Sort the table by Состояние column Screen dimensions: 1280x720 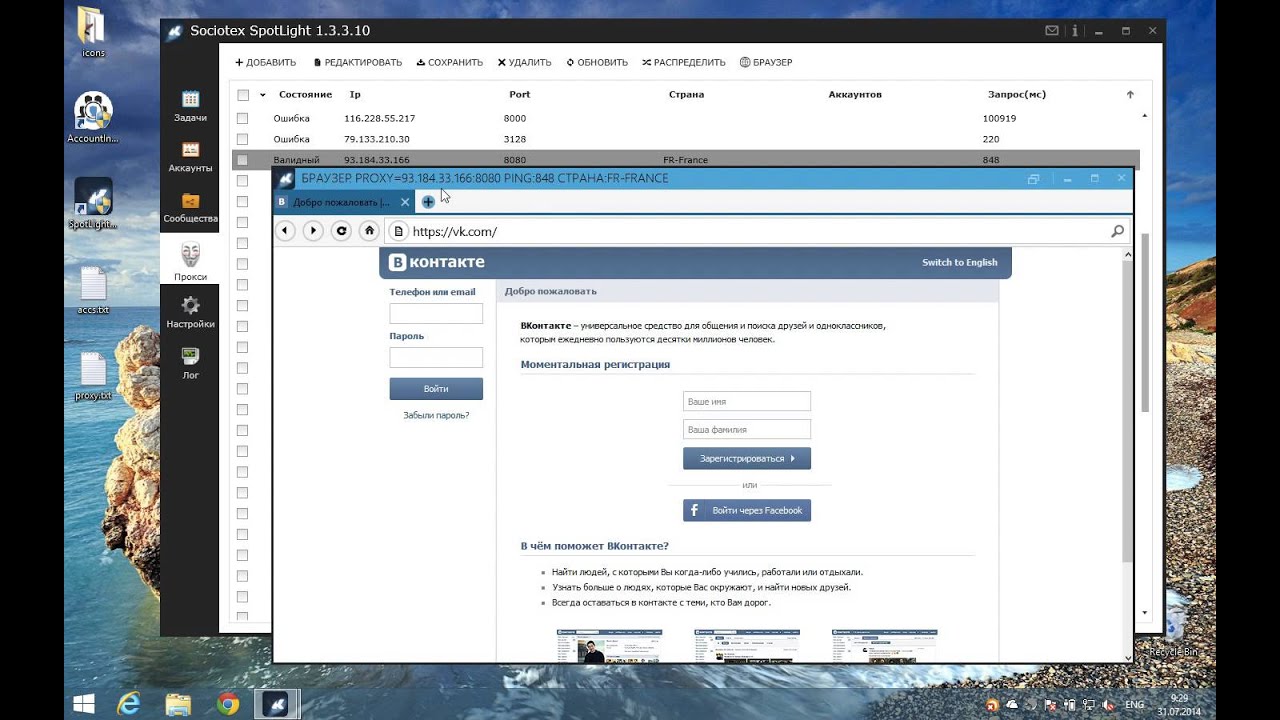click(305, 94)
